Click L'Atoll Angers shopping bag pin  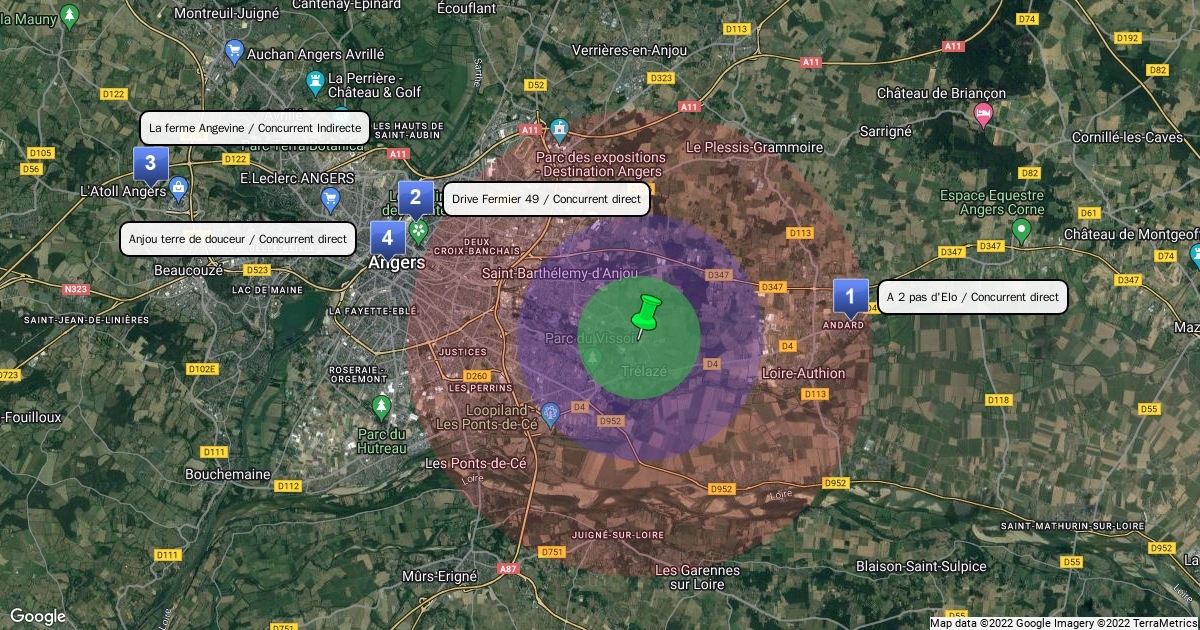click(177, 187)
